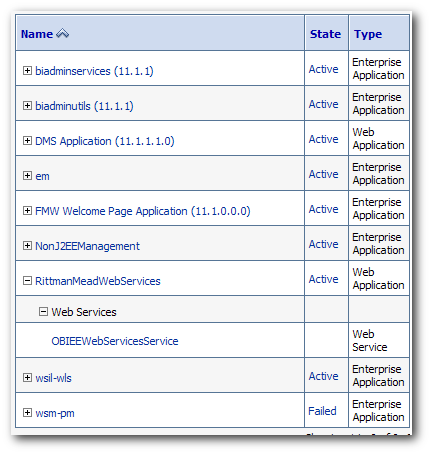Screen dimensions: 431x454
Task: Sort table by Type column header
Action: click(368, 34)
